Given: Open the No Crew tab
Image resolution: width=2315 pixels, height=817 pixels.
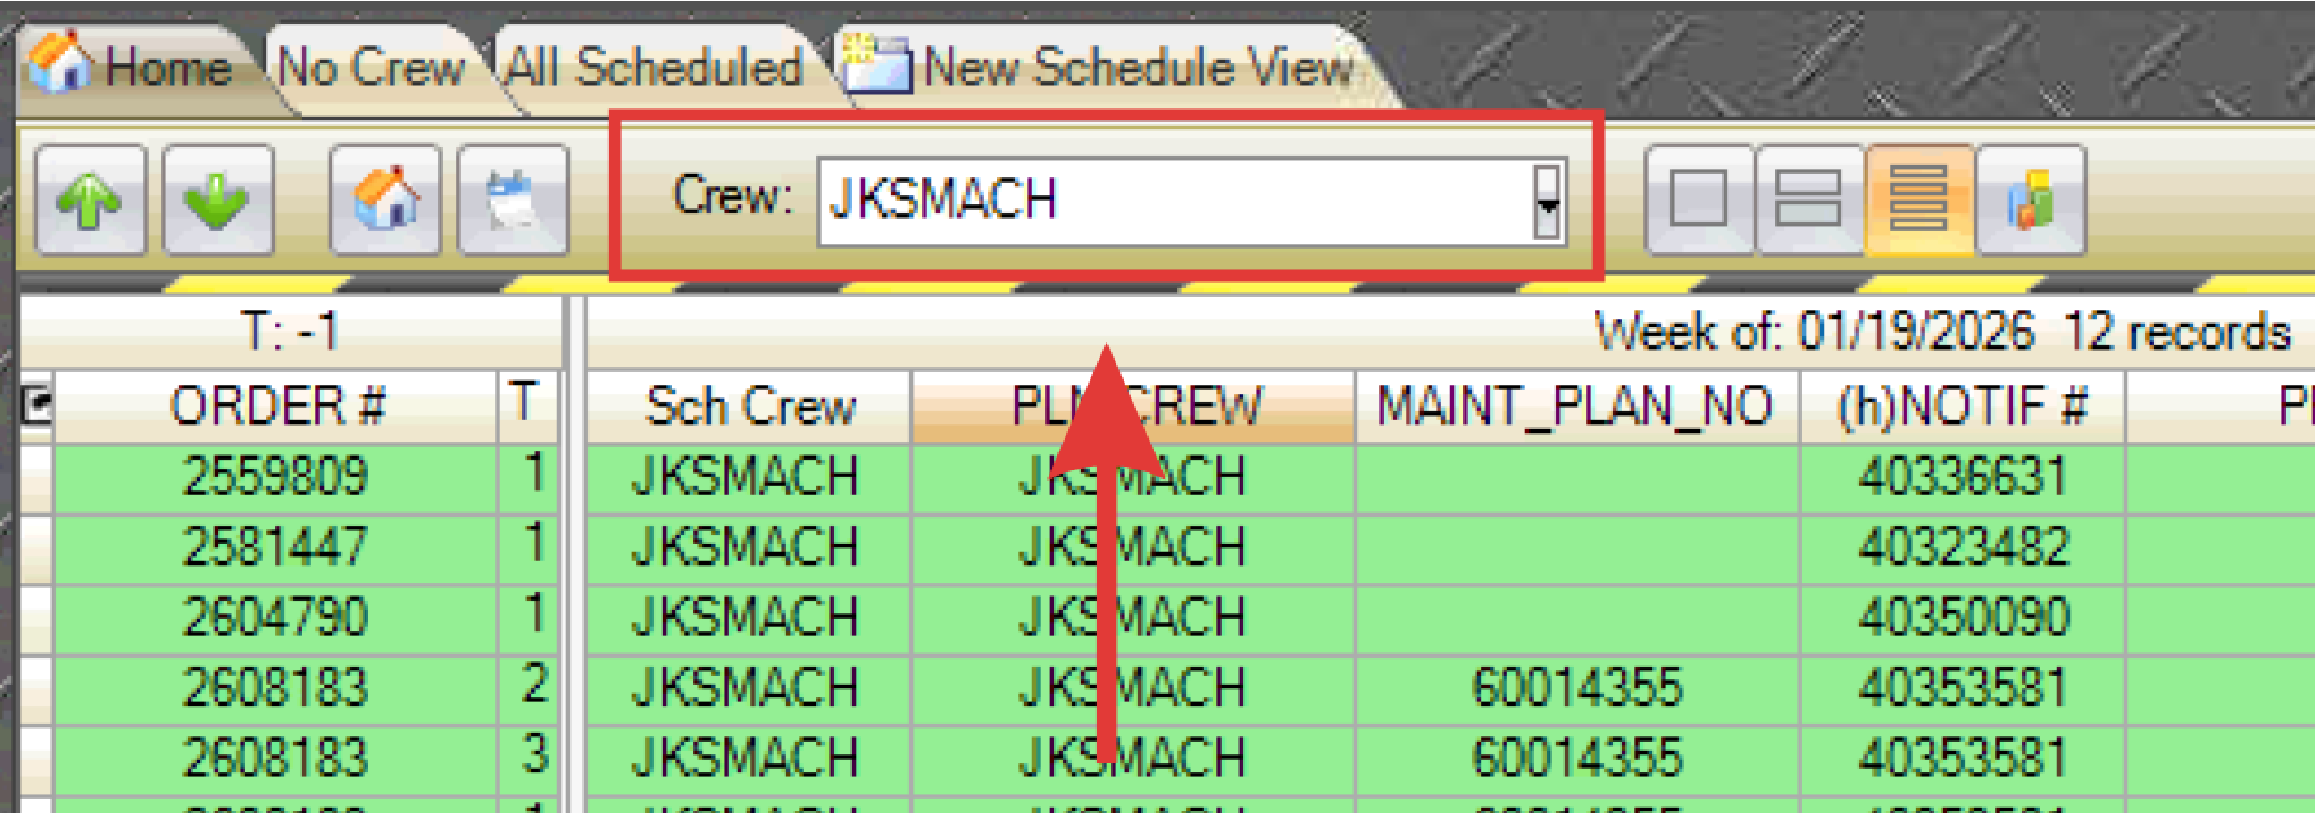Looking at the screenshot, I should (x=370, y=68).
